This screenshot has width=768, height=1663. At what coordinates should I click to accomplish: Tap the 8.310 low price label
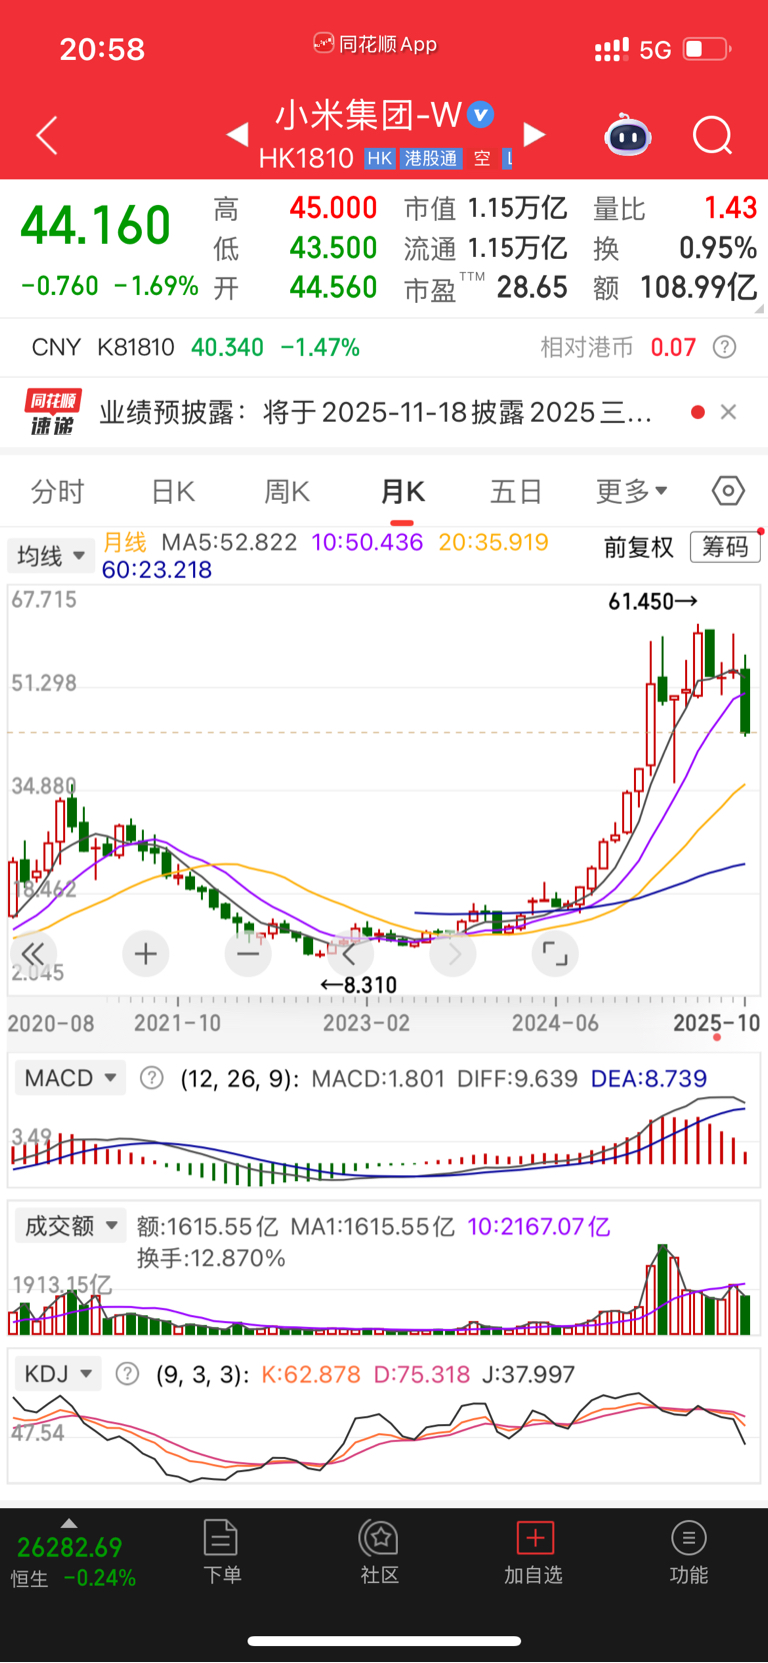coord(358,985)
